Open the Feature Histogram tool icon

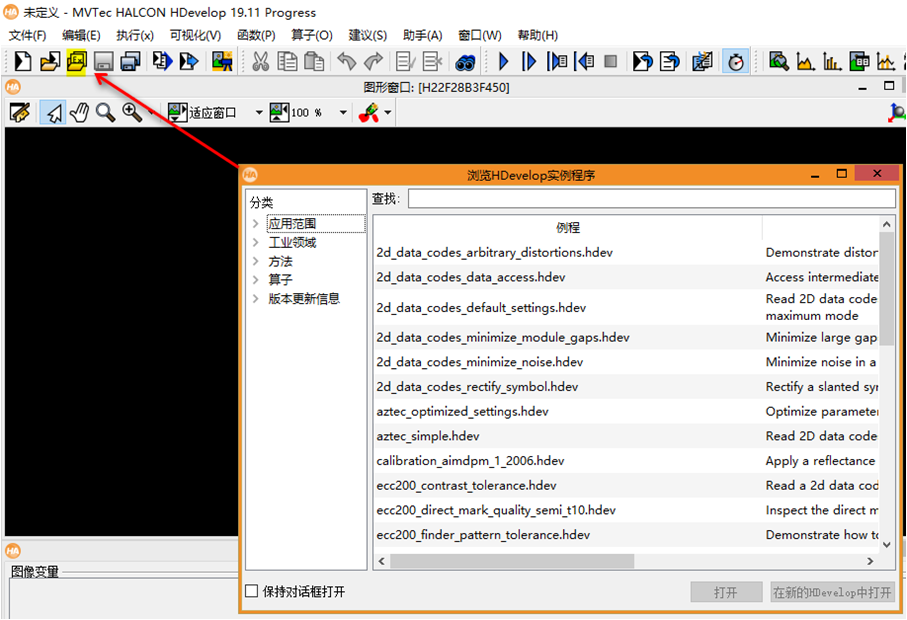[x=832, y=61]
